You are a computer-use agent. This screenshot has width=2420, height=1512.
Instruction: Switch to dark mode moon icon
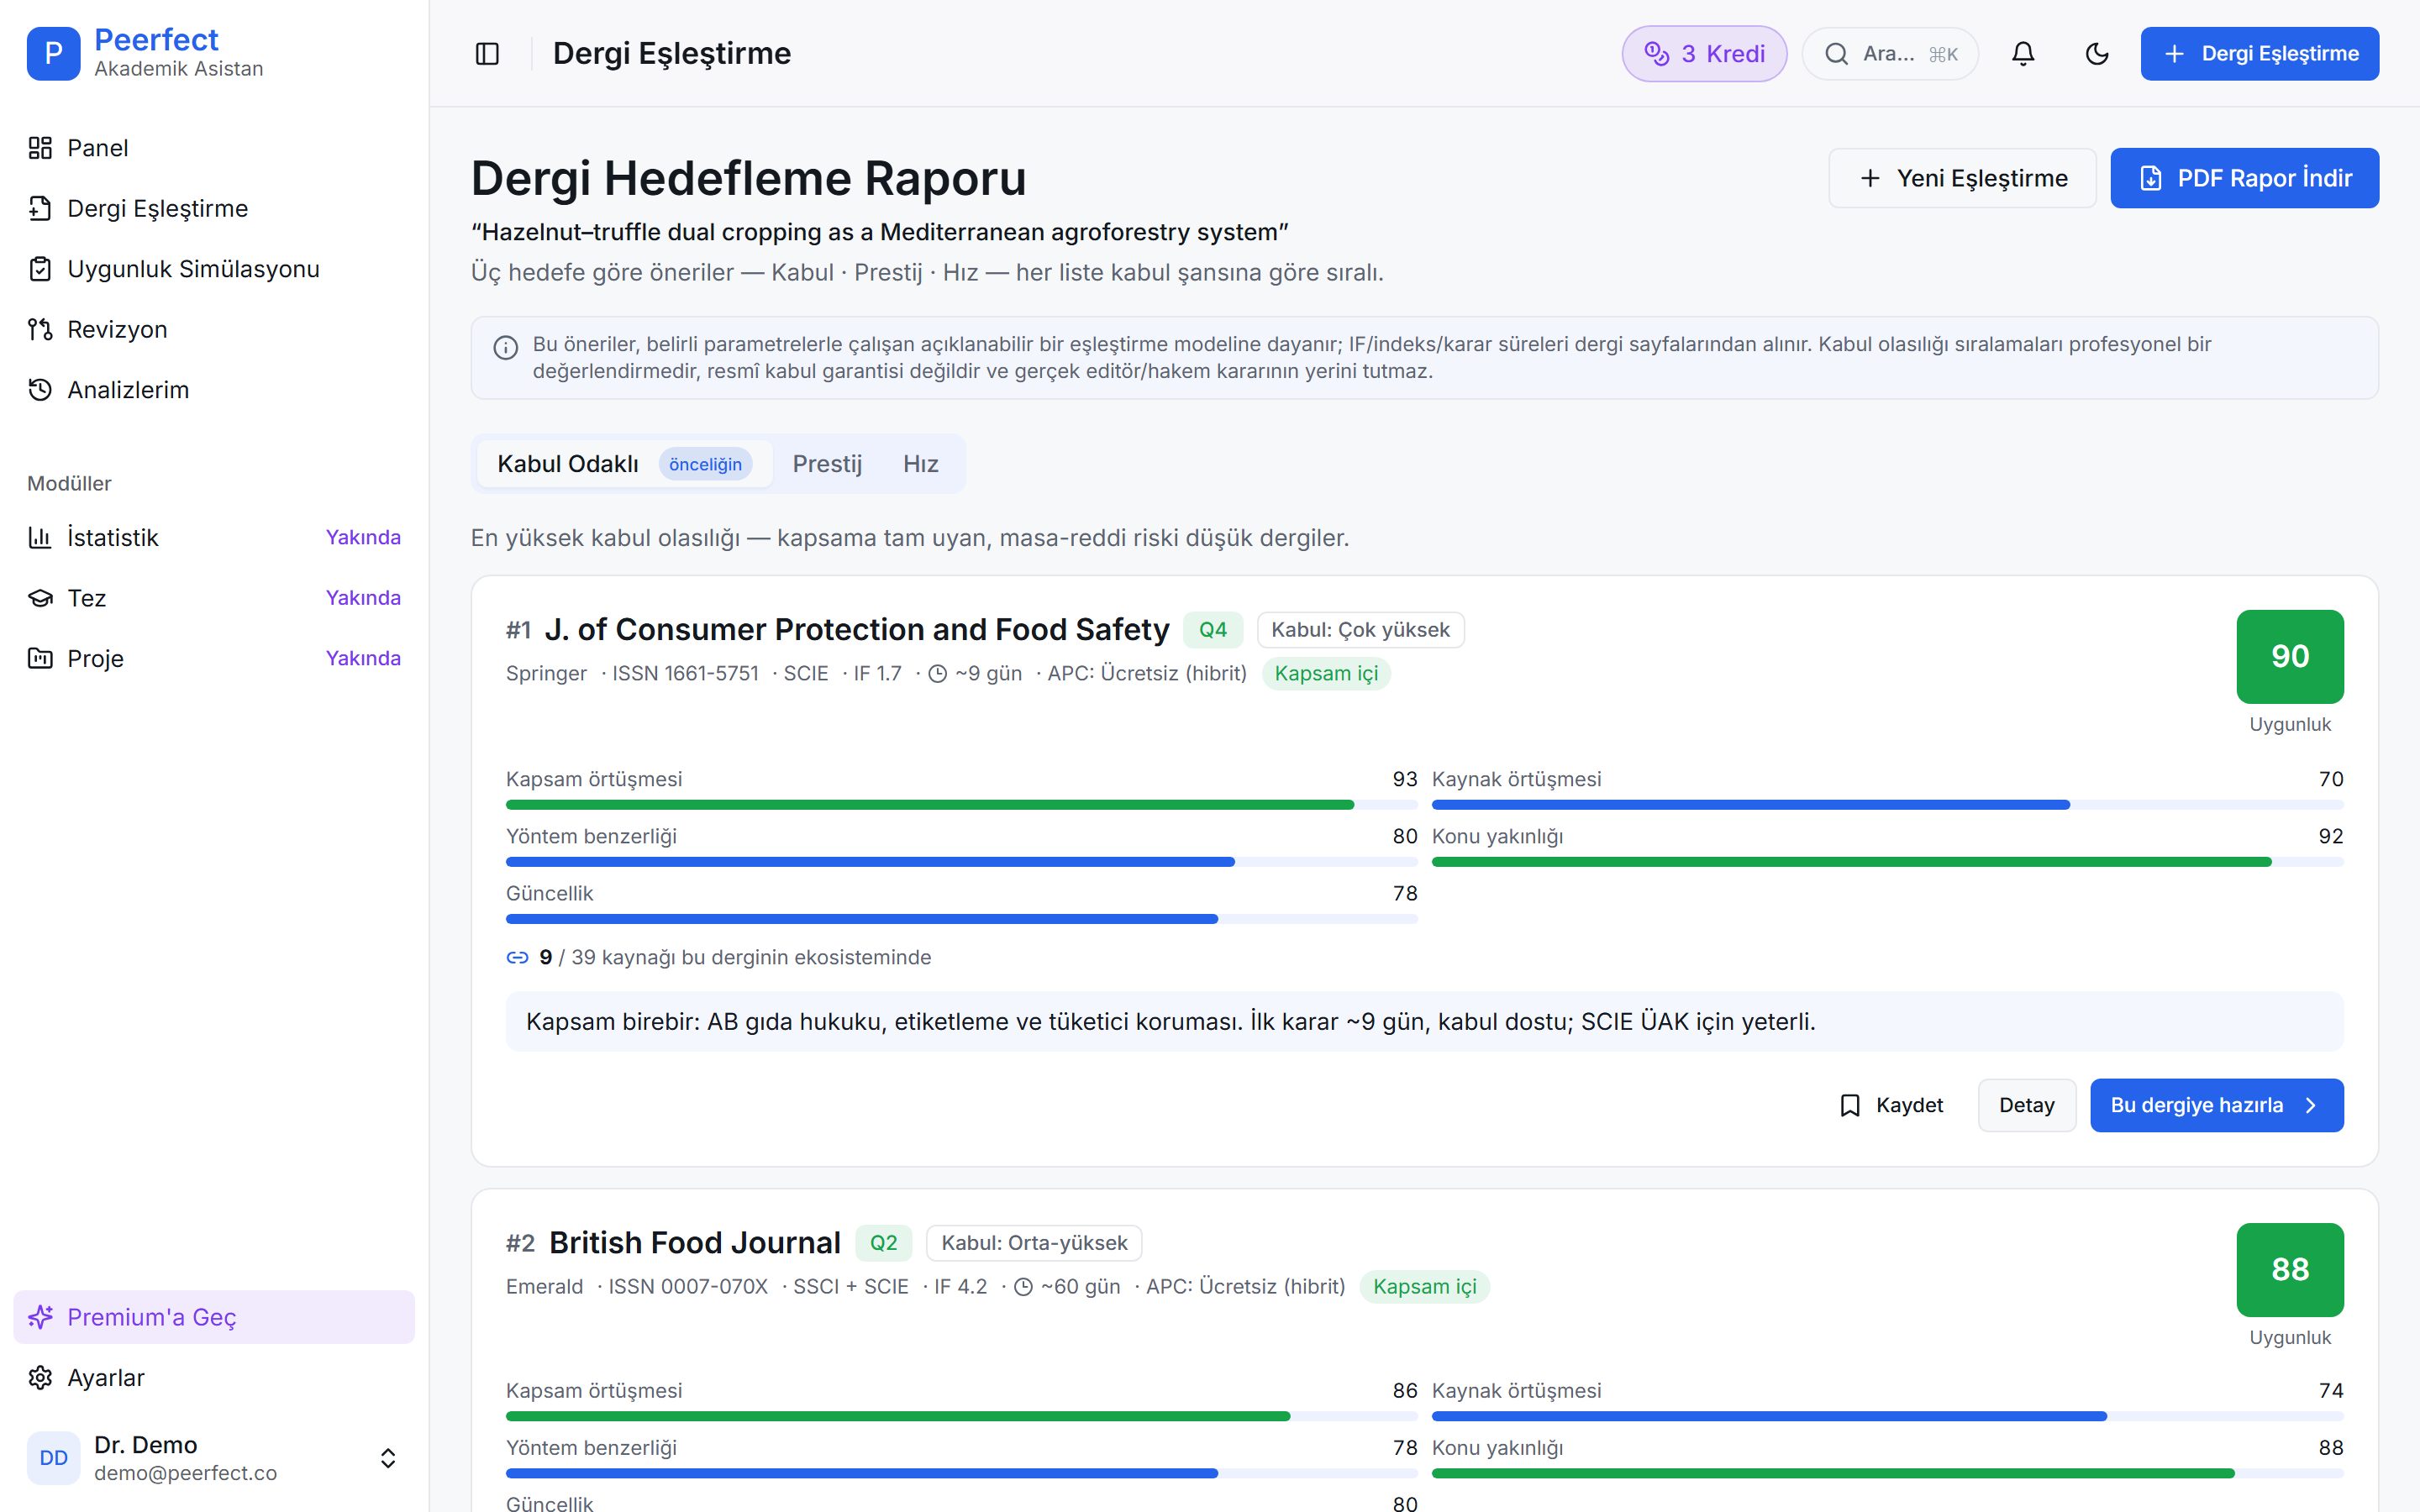pyautogui.click(x=2097, y=54)
